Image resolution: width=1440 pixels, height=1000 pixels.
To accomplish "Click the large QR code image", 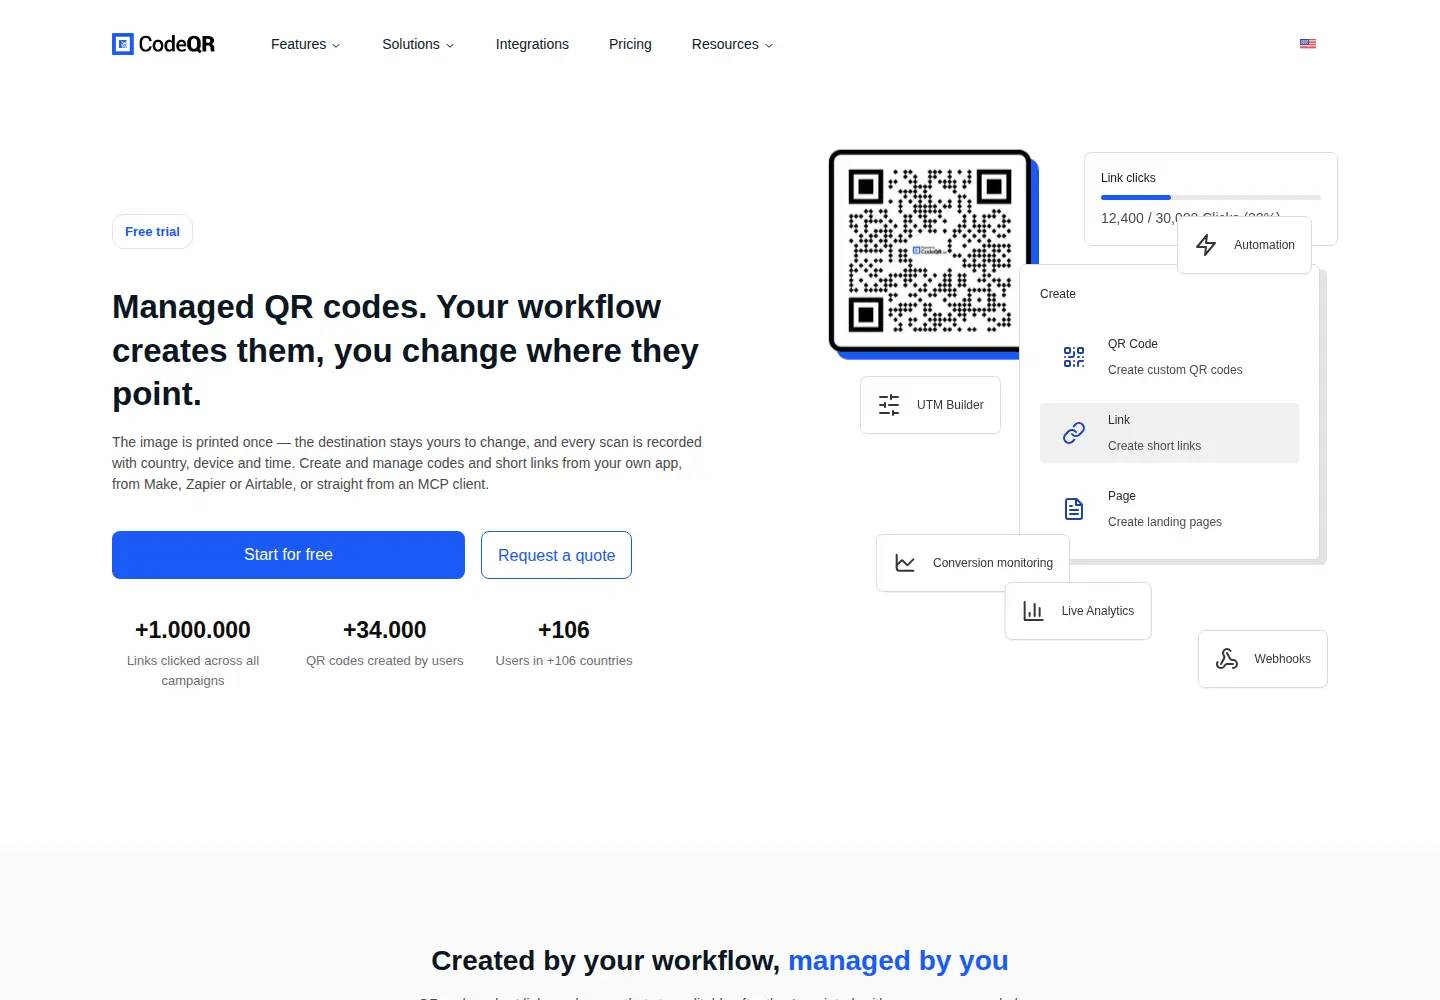I will tap(930, 251).
